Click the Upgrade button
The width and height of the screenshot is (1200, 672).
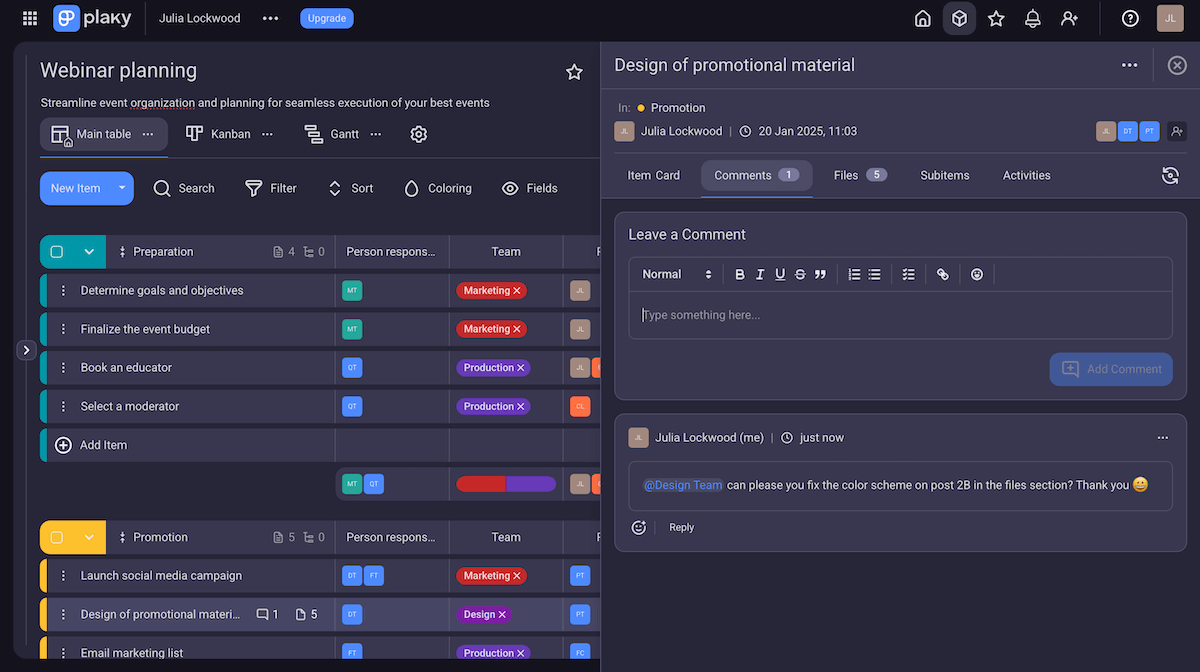tap(326, 18)
